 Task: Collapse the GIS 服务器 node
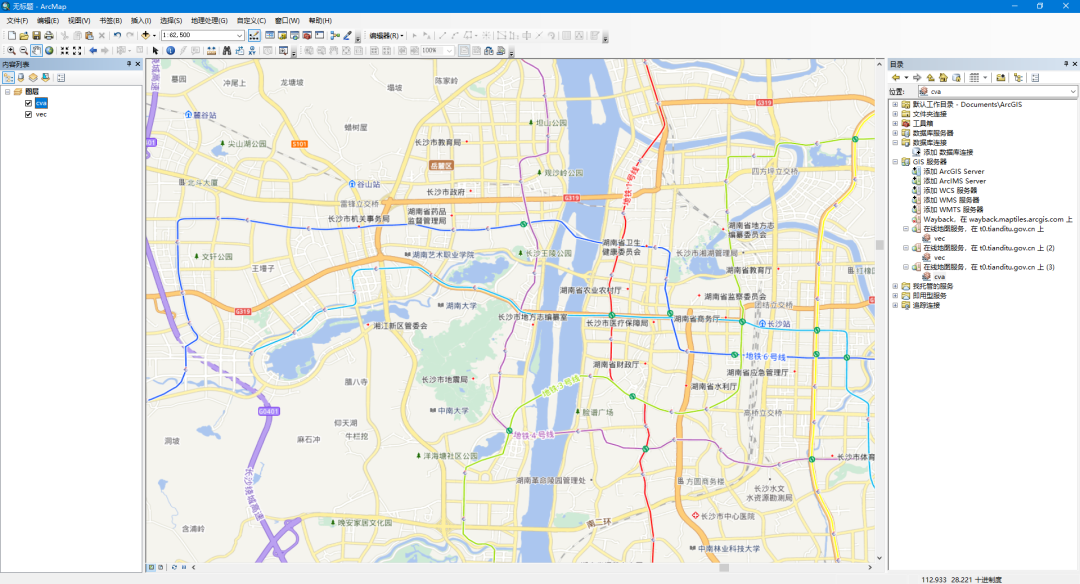(895, 162)
